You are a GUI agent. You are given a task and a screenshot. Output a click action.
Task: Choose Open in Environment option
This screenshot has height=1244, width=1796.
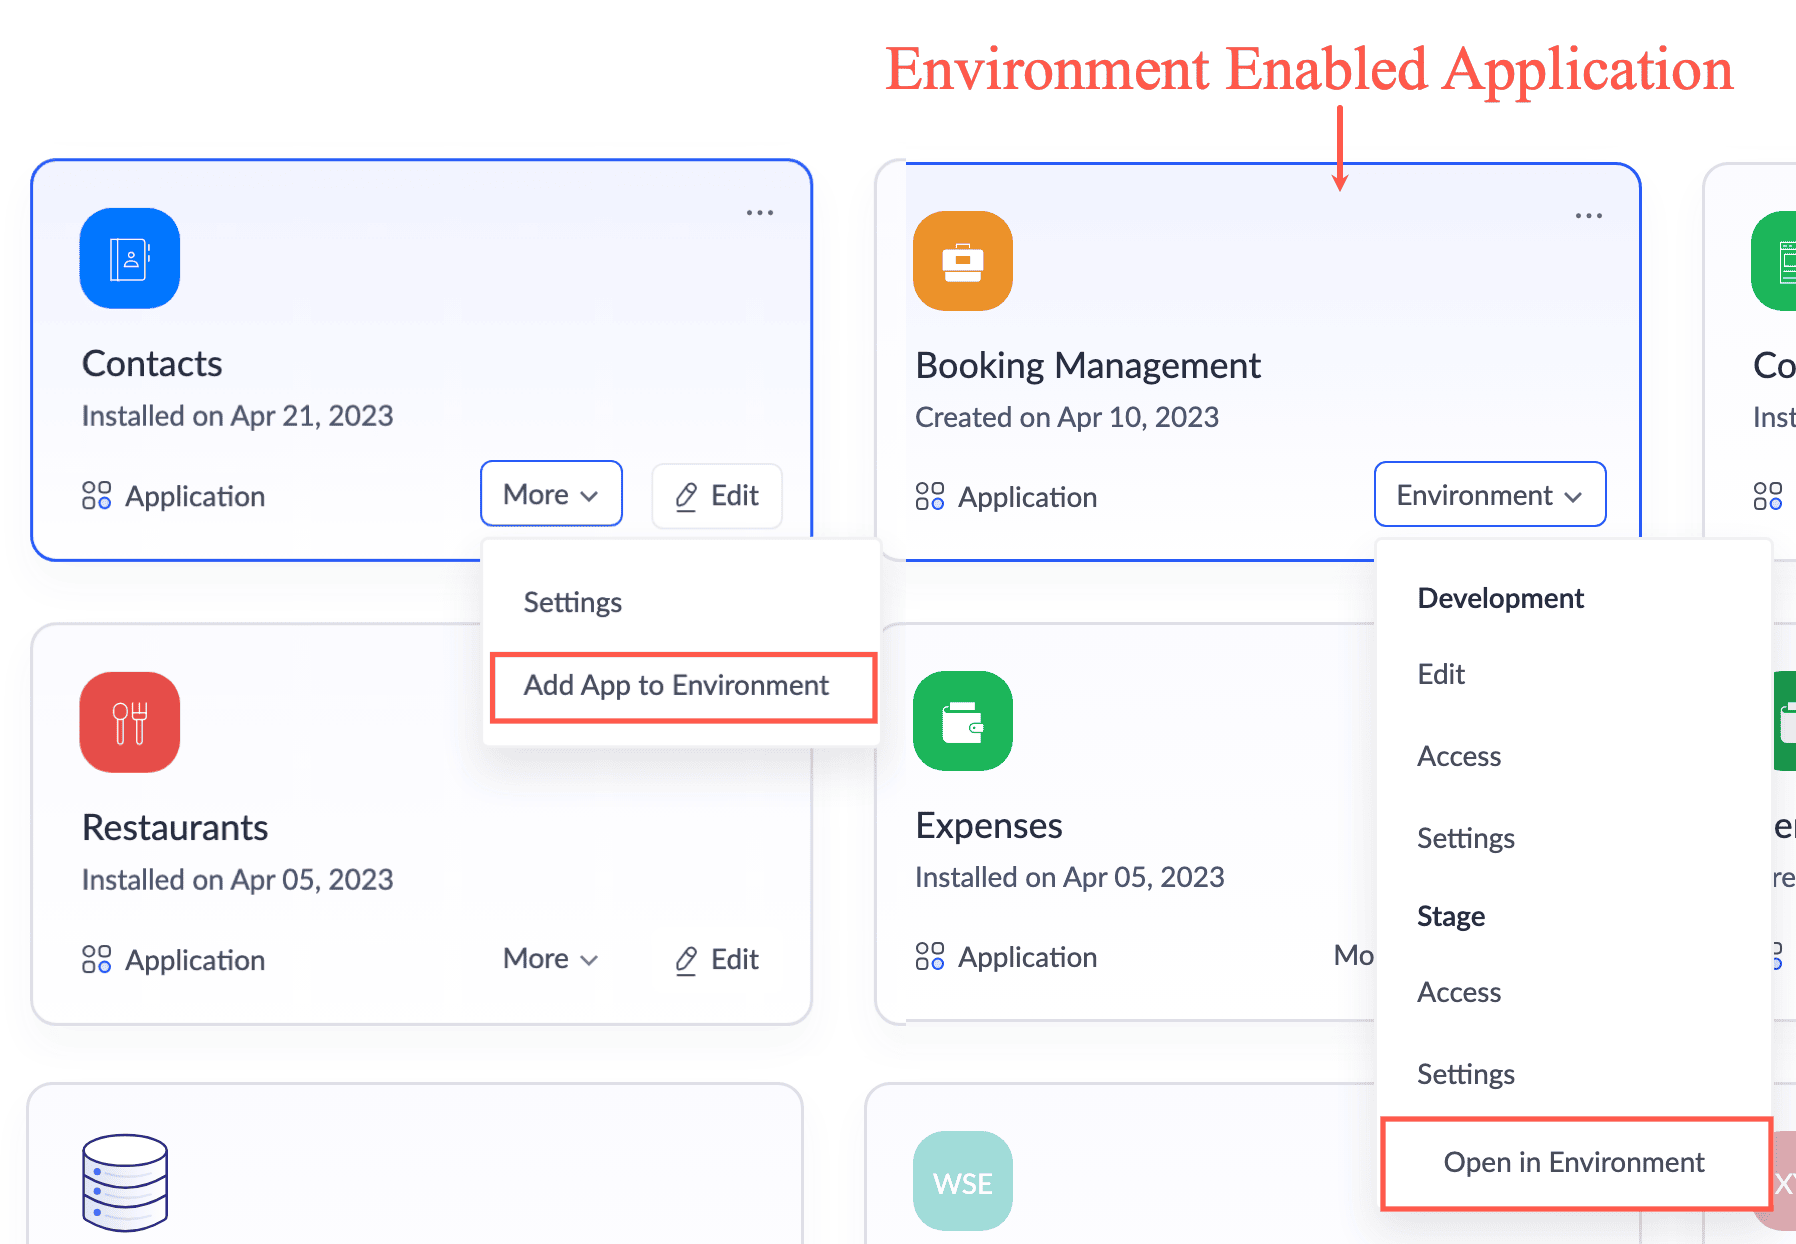(1574, 1162)
